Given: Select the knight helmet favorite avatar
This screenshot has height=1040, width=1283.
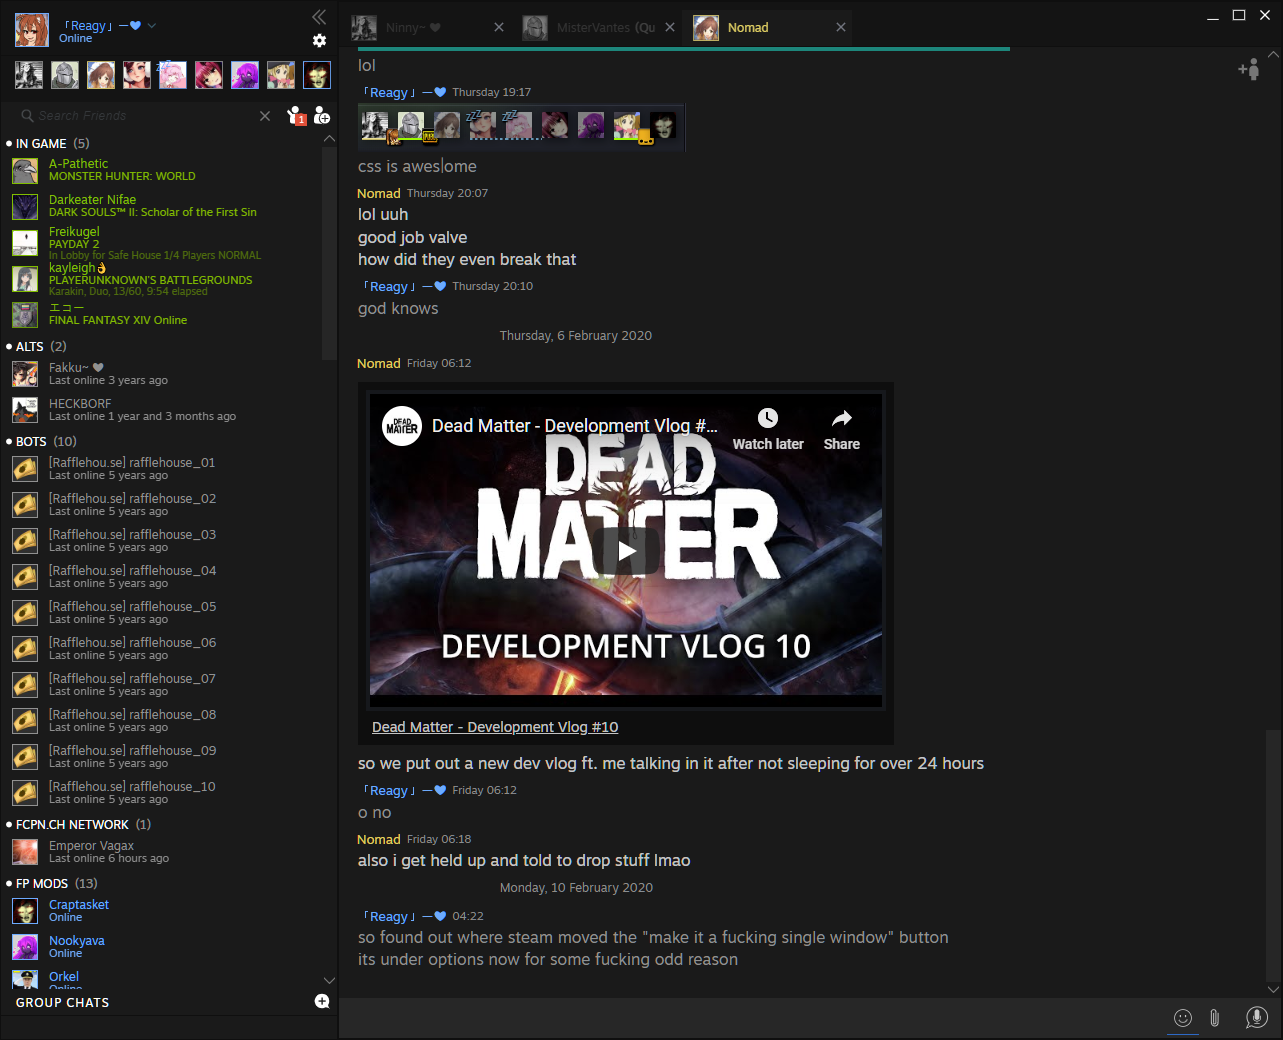Looking at the screenshot, I should 65,75.
